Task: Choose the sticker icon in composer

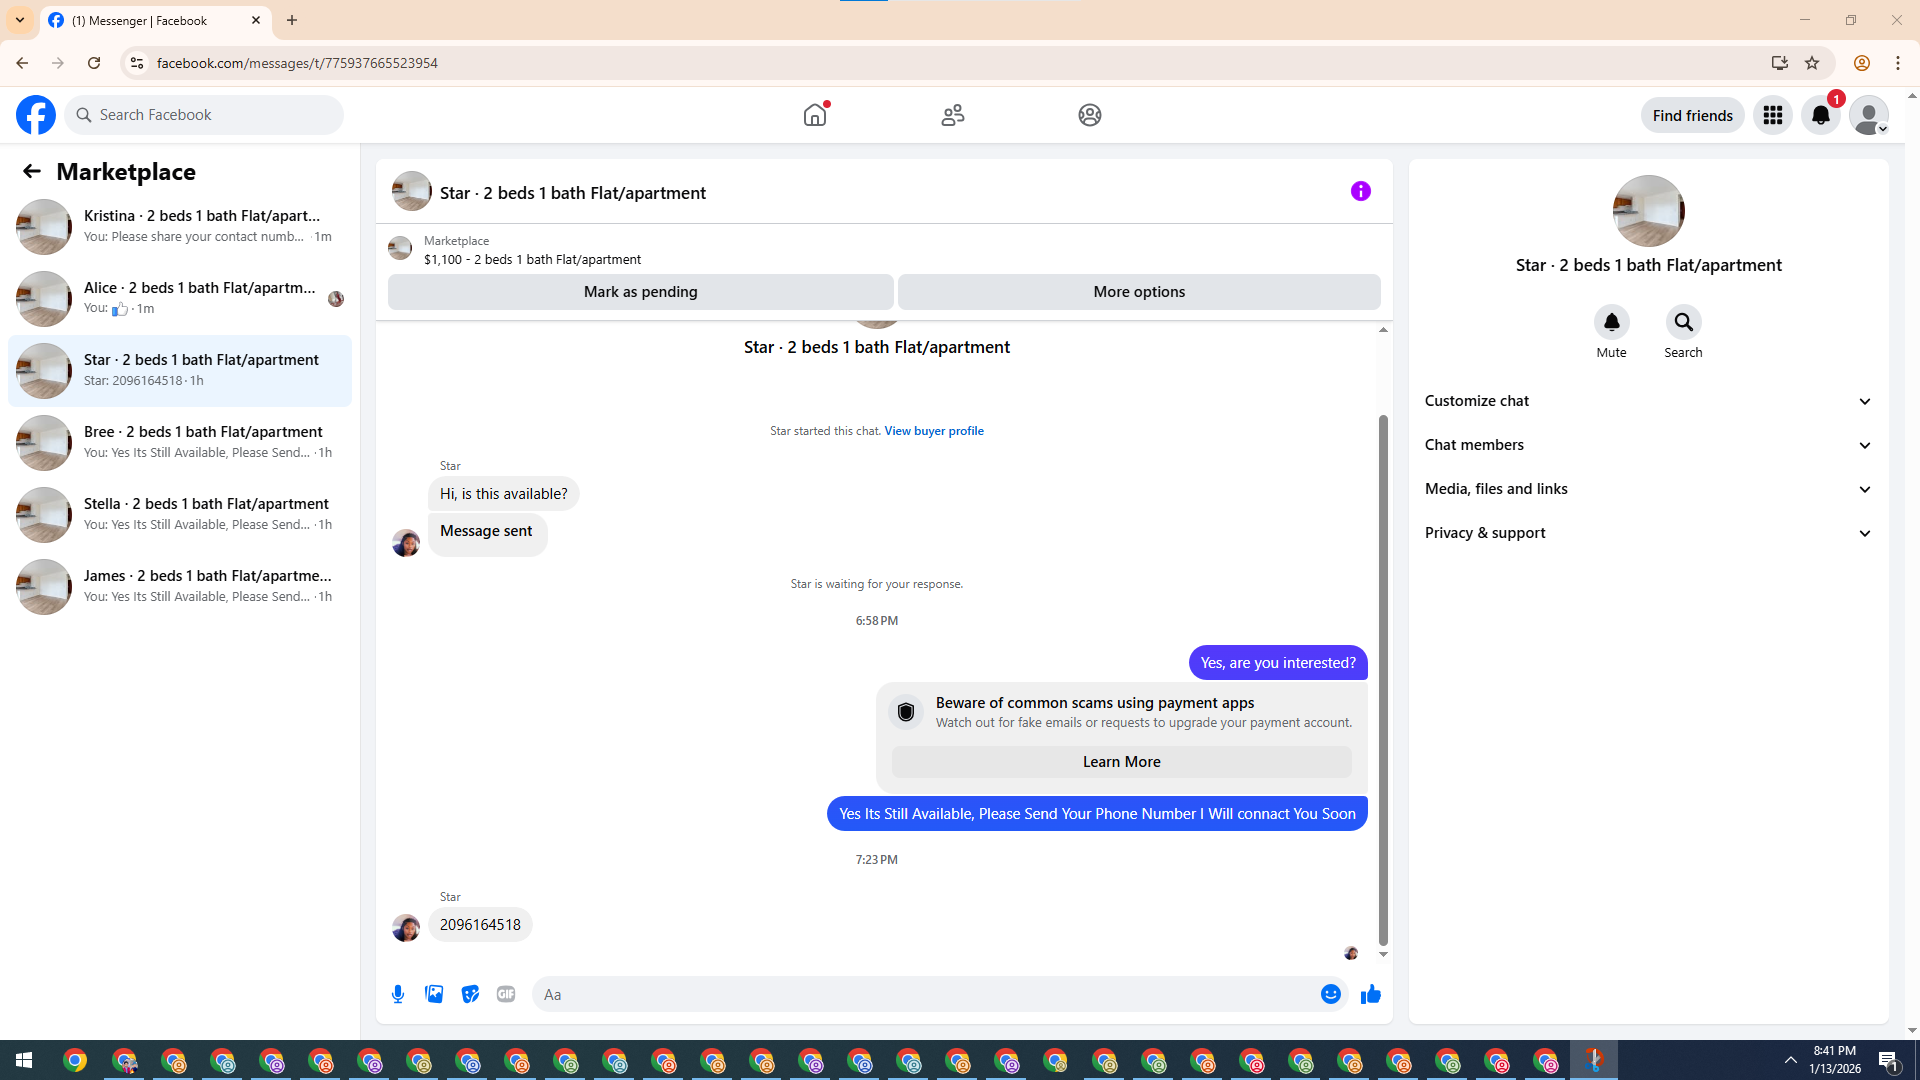Action: click(470, 994)
